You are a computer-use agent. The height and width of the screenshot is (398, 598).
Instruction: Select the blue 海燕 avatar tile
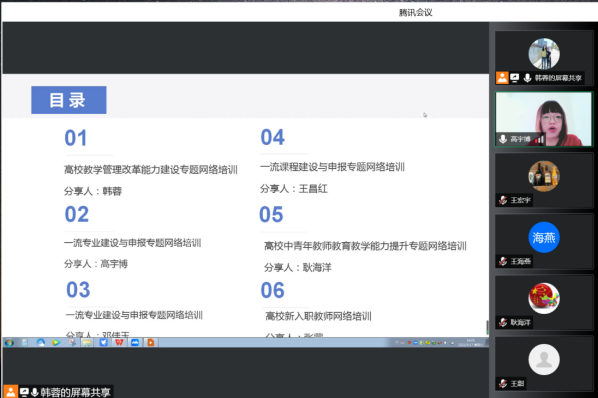(x=543, y=237)
